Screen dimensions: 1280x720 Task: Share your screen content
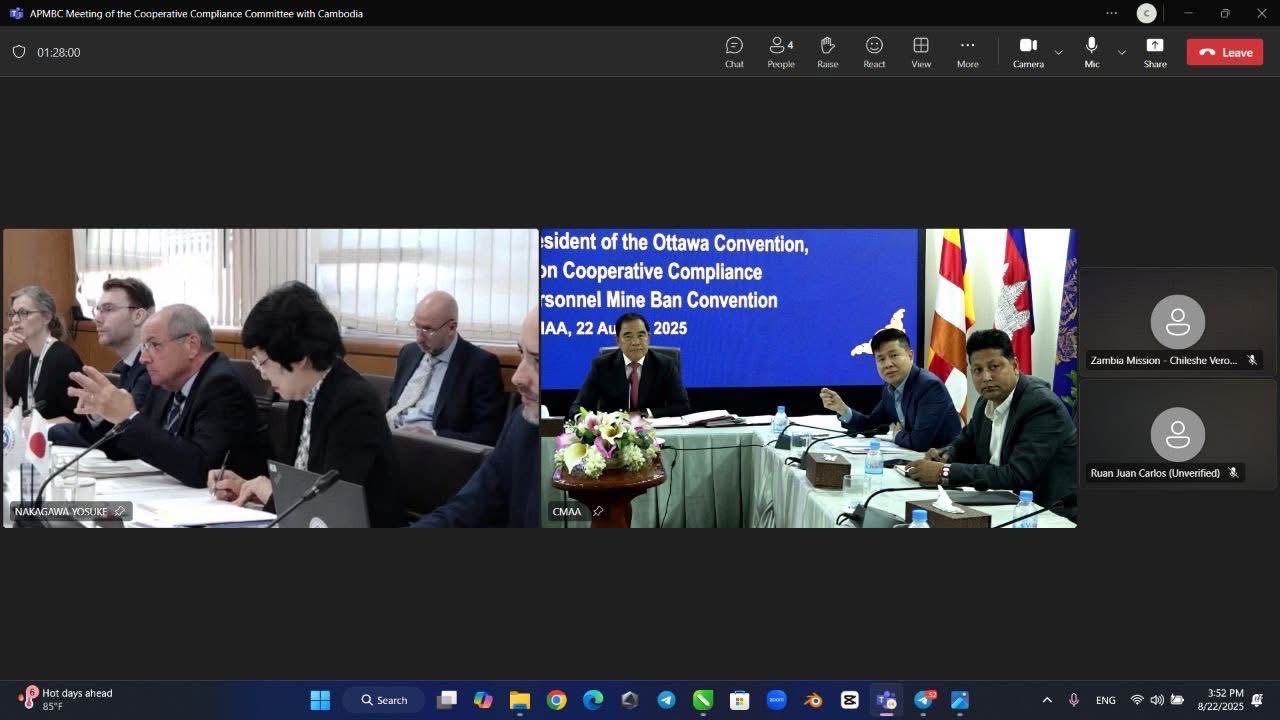click(x=1155, y=52)
